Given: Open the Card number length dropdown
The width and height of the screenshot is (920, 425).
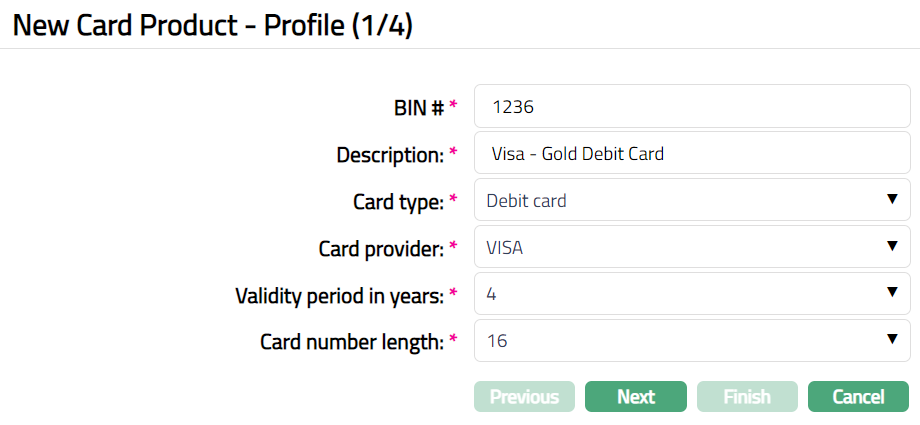Looking at the screenshot, I should [690, 341].
